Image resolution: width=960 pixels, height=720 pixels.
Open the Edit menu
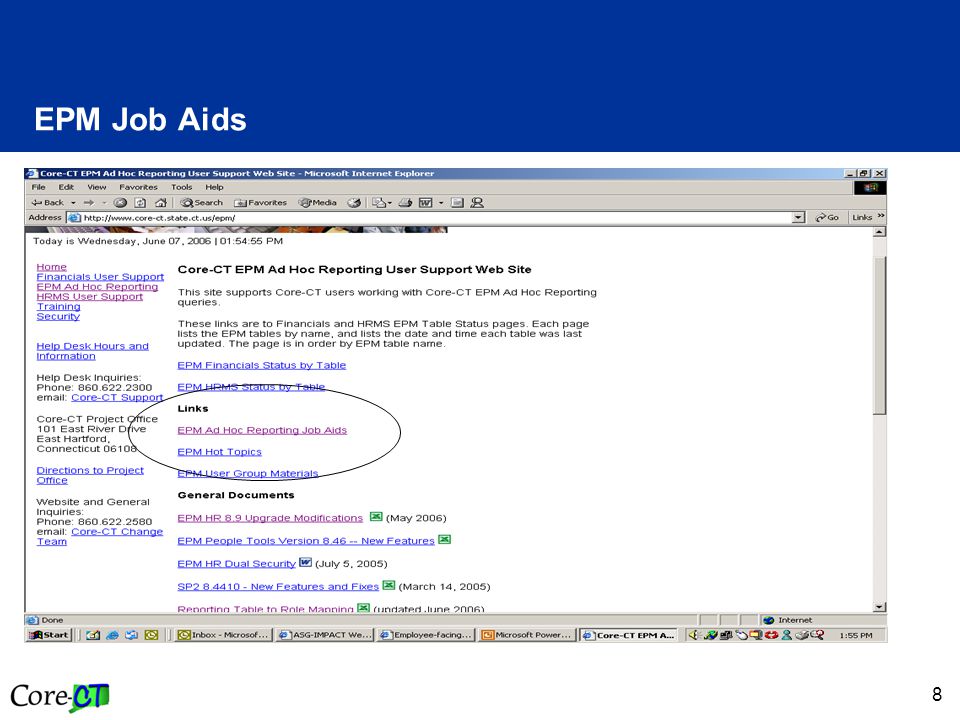point(66,187)
